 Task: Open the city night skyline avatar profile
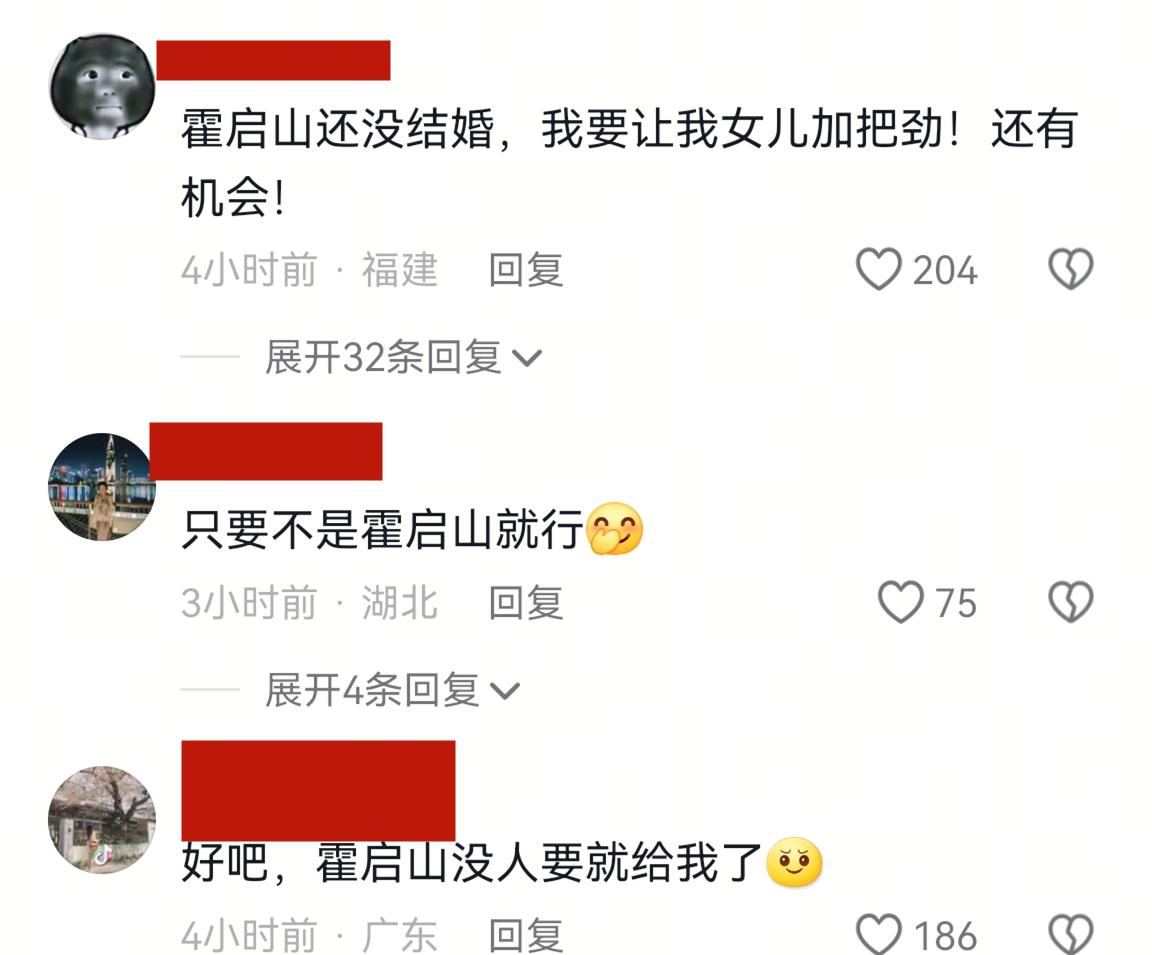coord(102,486)
